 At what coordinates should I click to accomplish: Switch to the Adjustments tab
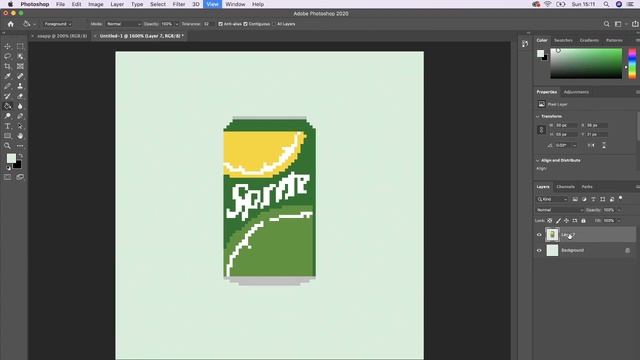click(576, 92)
